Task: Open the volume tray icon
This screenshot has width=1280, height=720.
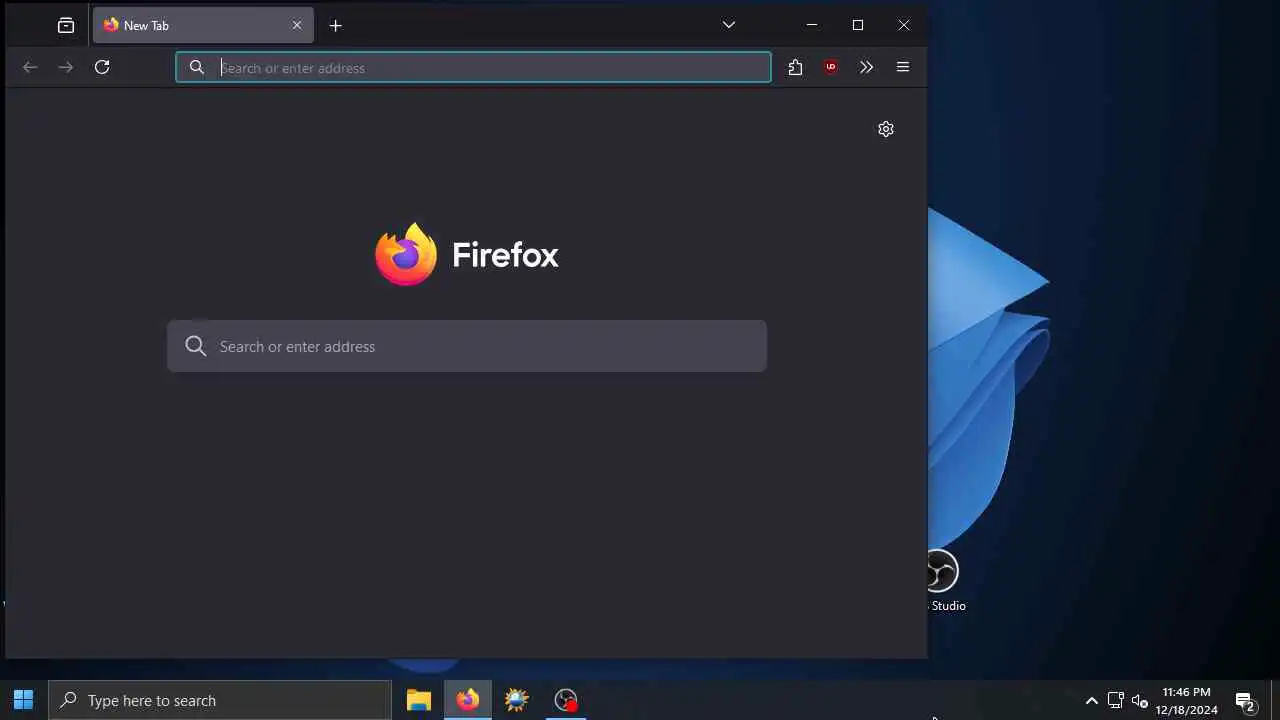Action: pos(1140,701)
